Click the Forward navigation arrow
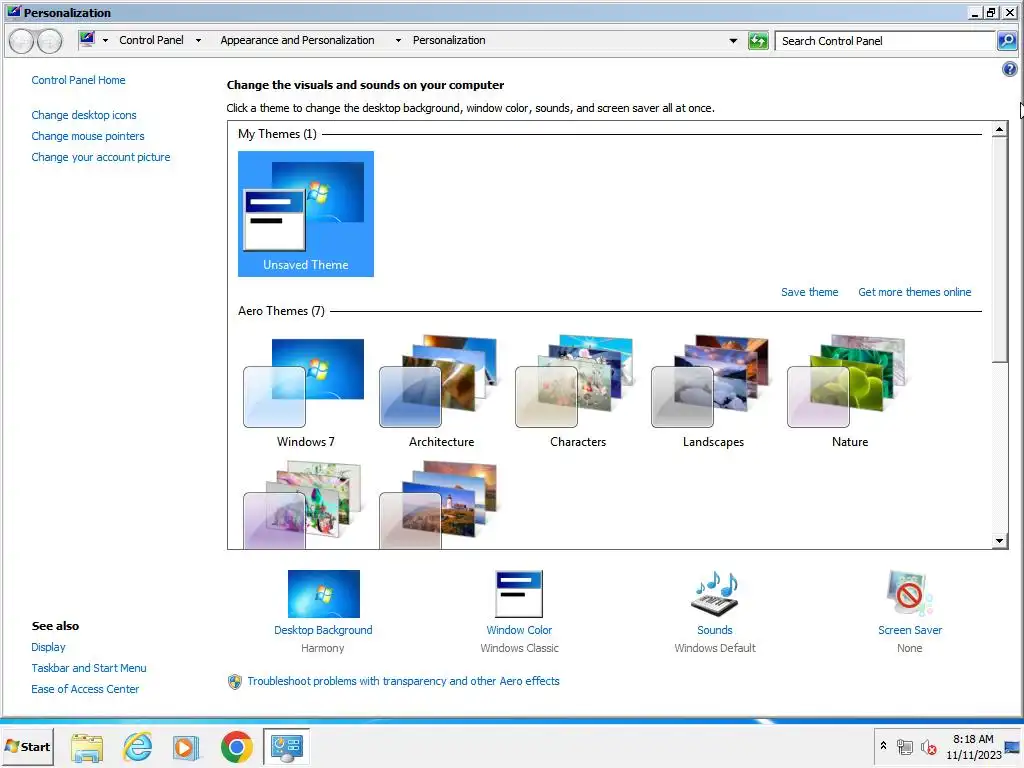The image size is (1024, 768). point(50,41)
